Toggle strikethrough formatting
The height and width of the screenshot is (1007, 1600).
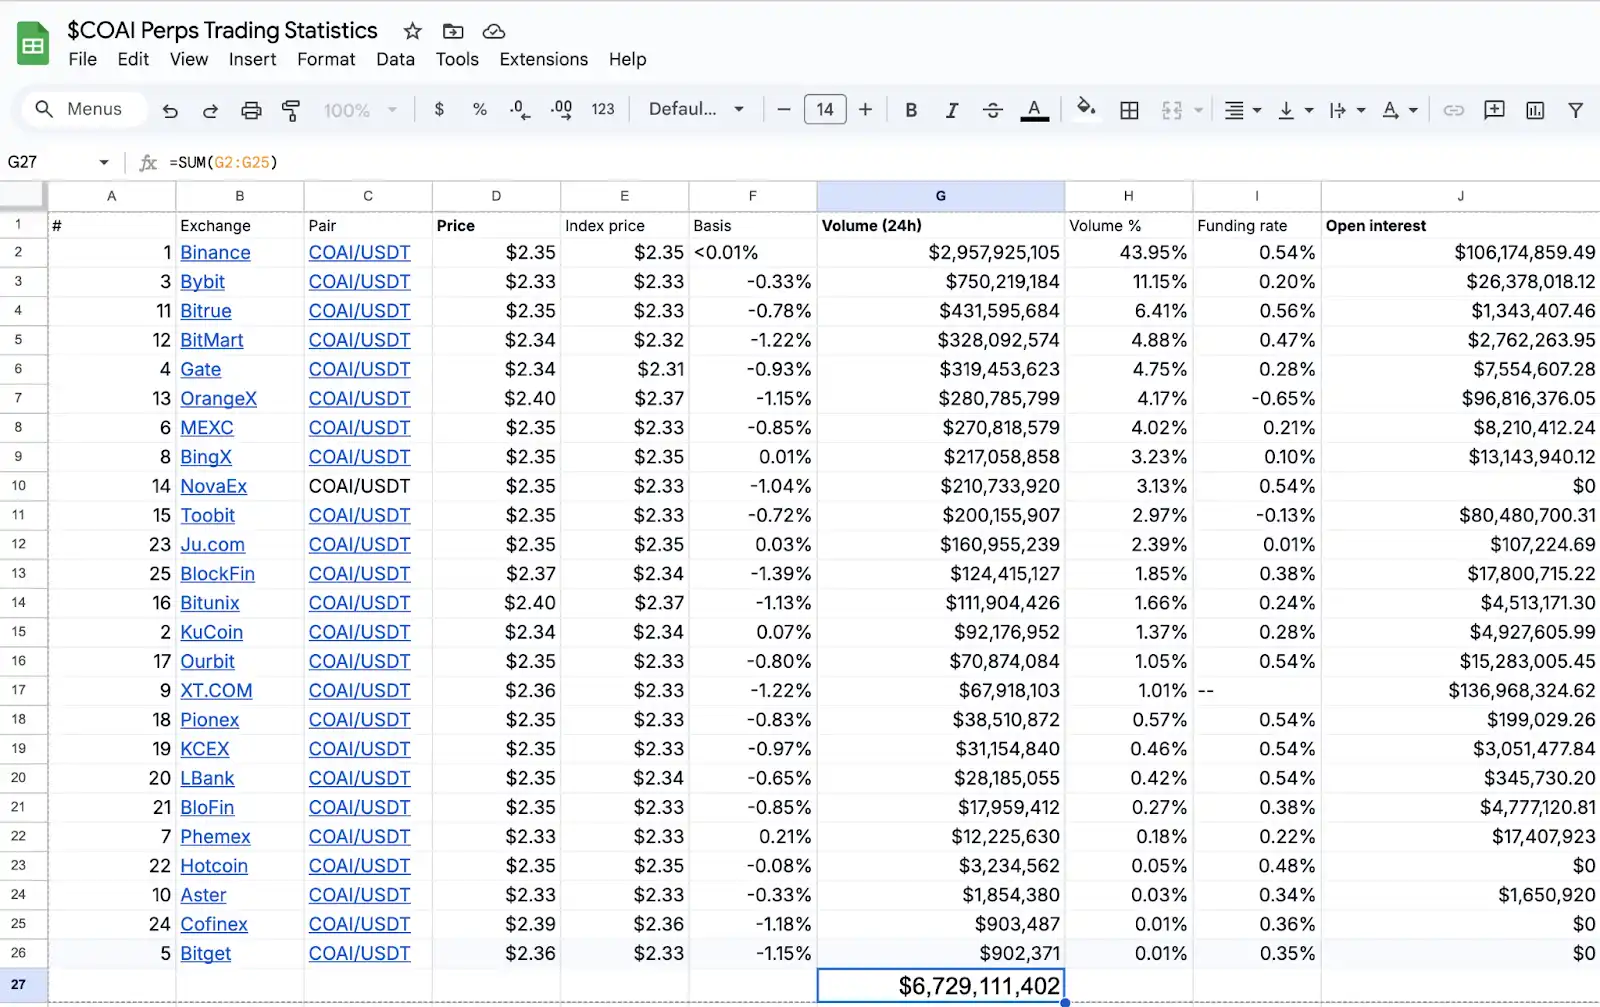click(x=992, y=110)
